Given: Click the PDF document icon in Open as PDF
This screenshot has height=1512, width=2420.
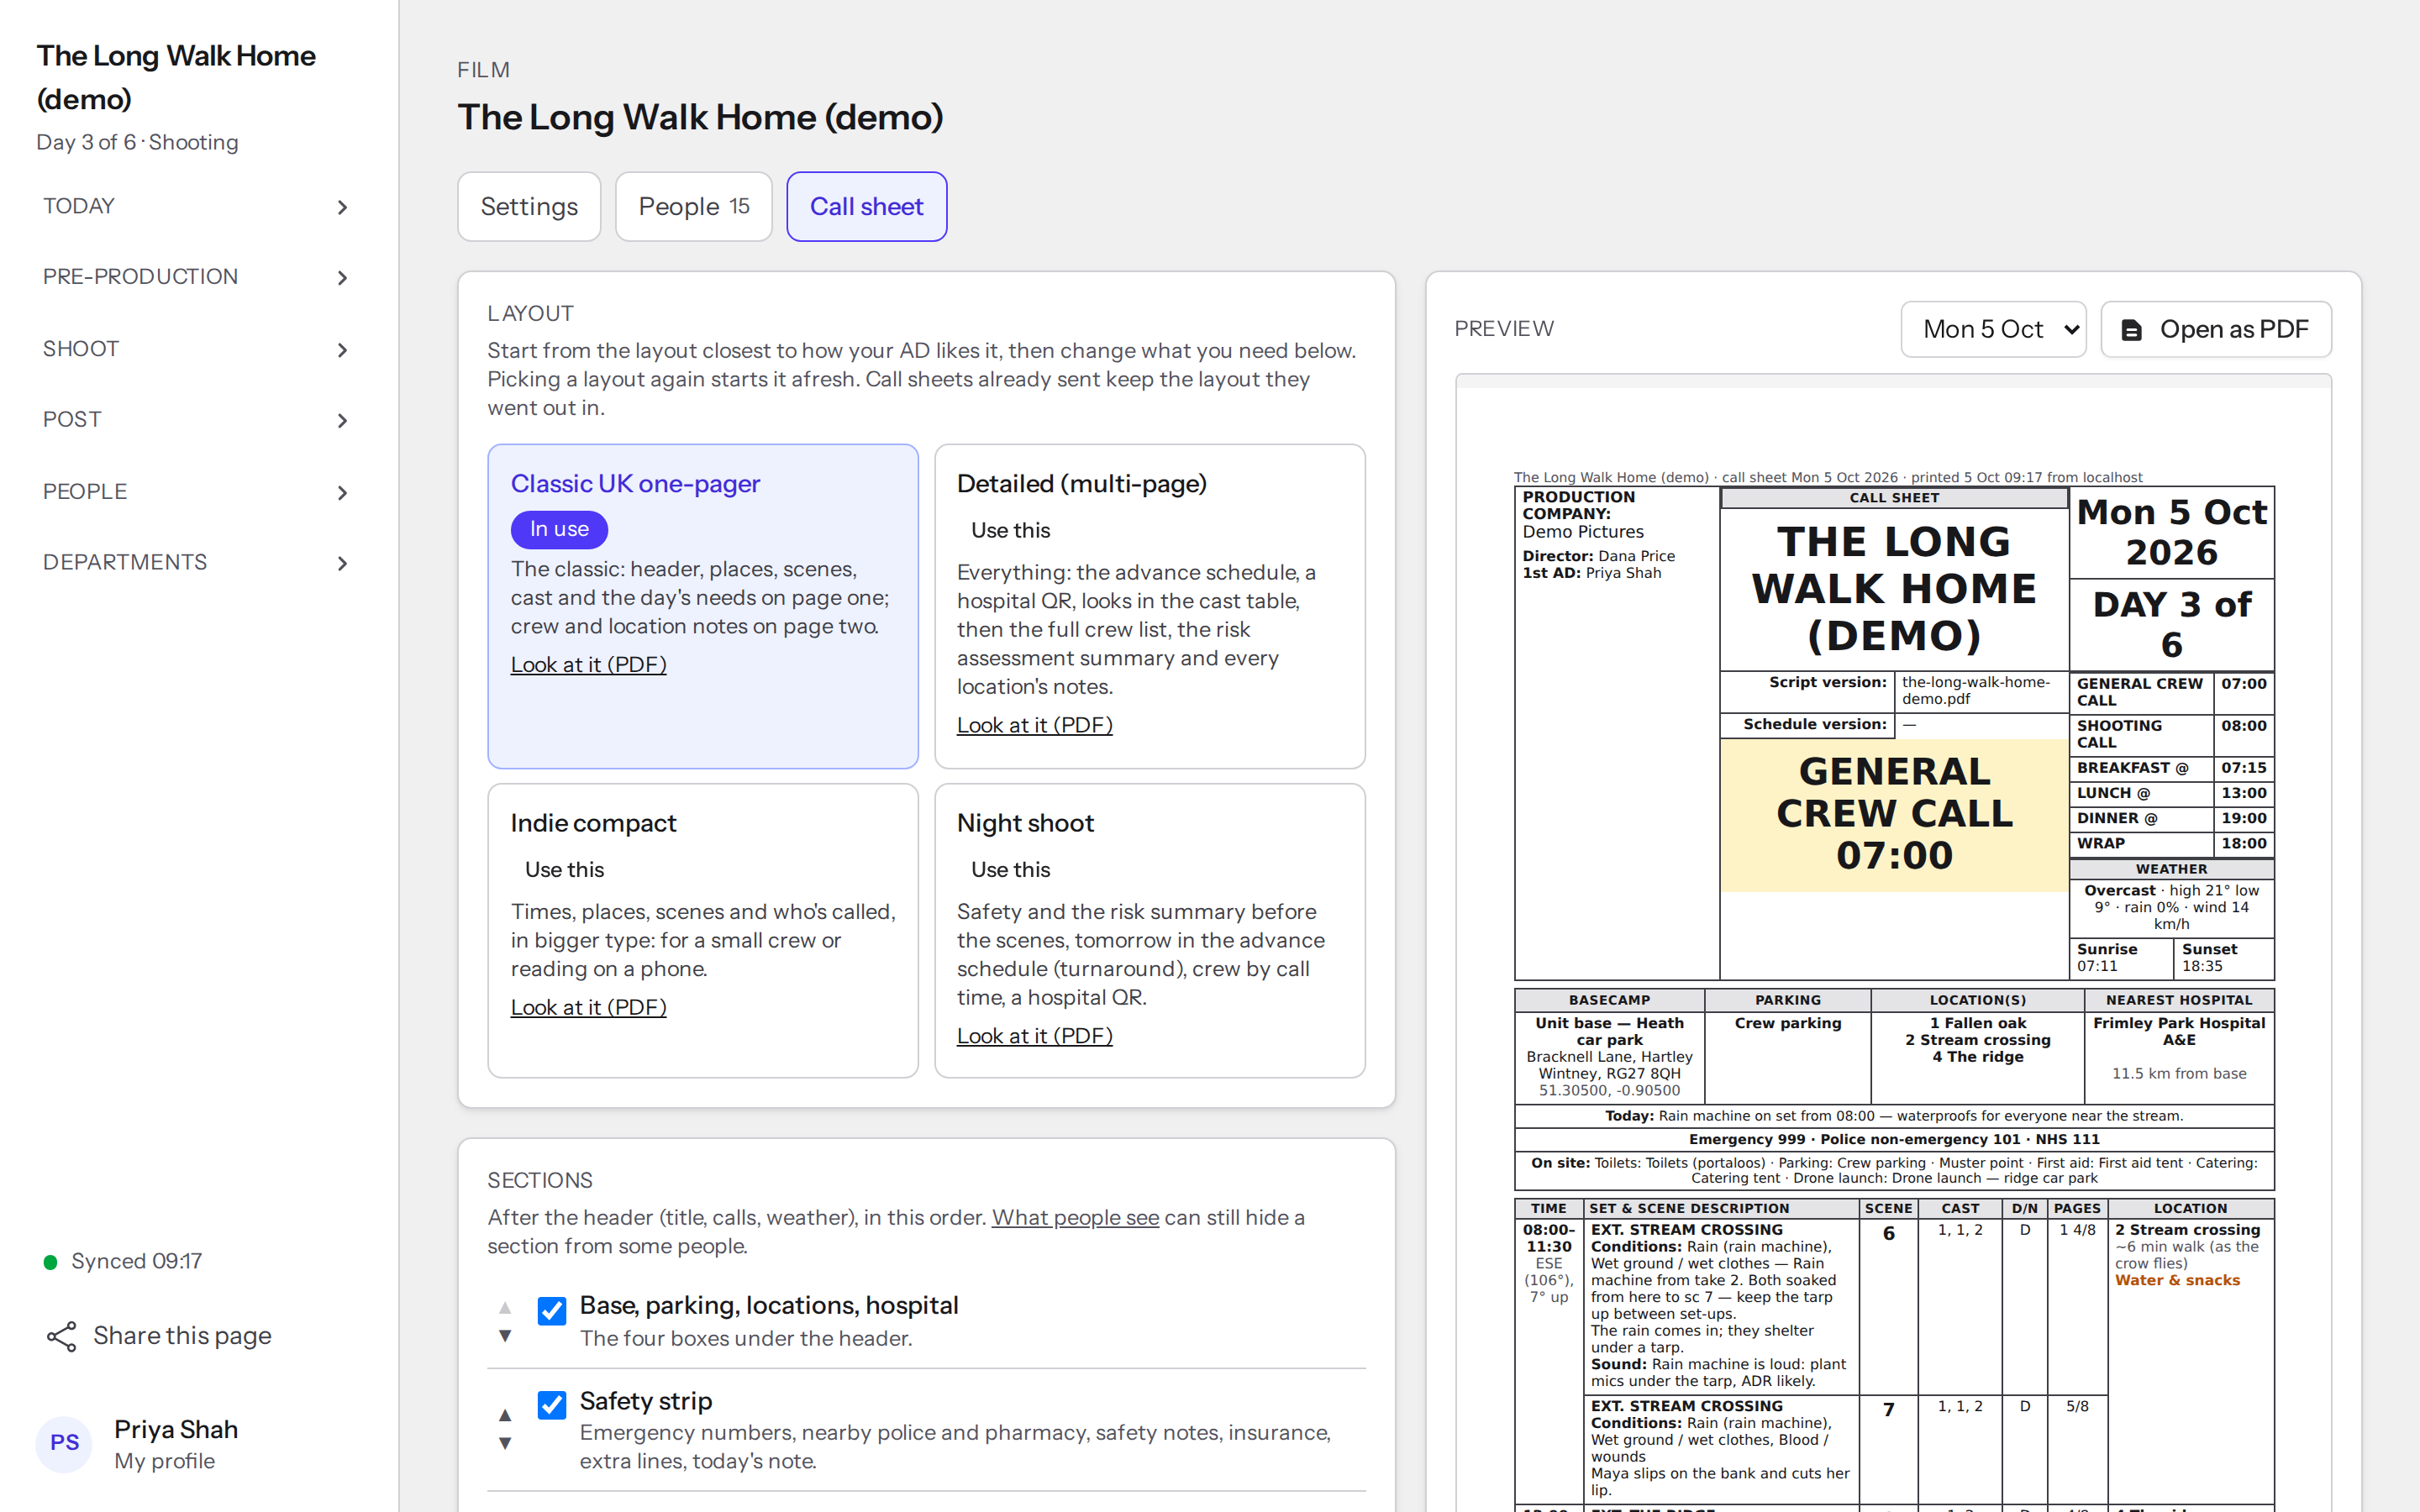Looking at the screenshot, I should coord(2131,330).
